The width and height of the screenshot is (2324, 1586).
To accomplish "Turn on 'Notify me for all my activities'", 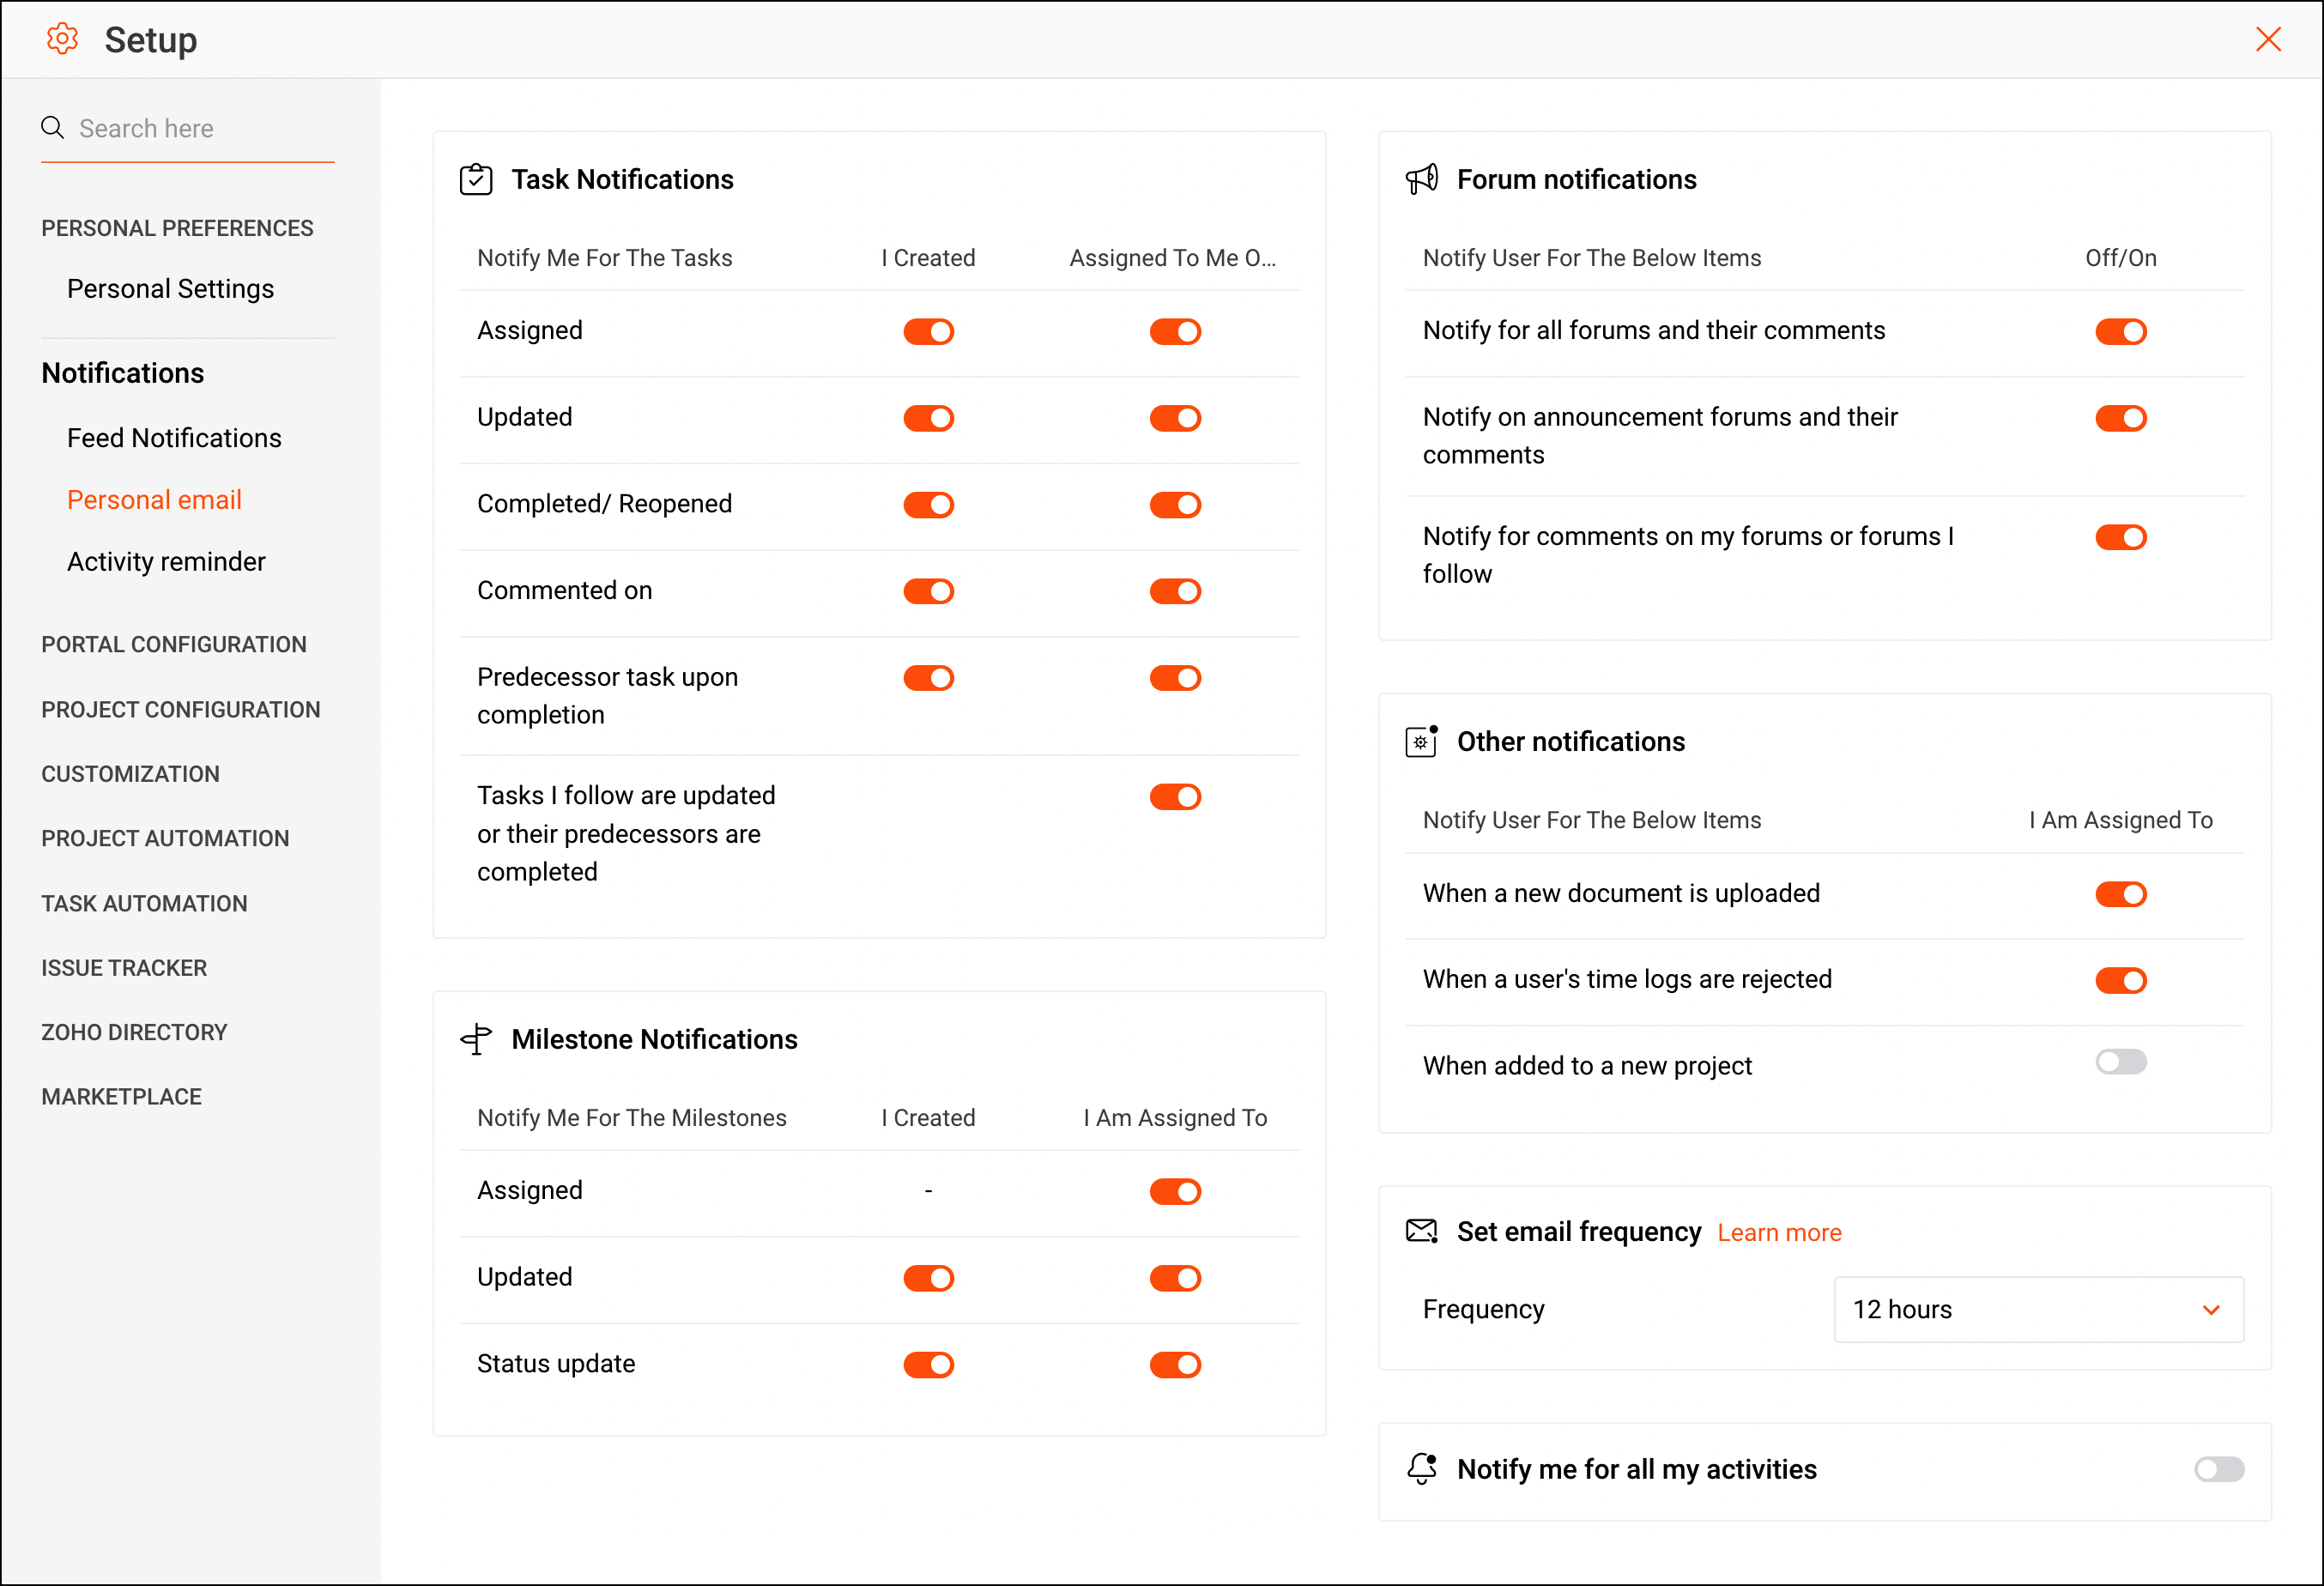I will [x=2218, y=1468].
